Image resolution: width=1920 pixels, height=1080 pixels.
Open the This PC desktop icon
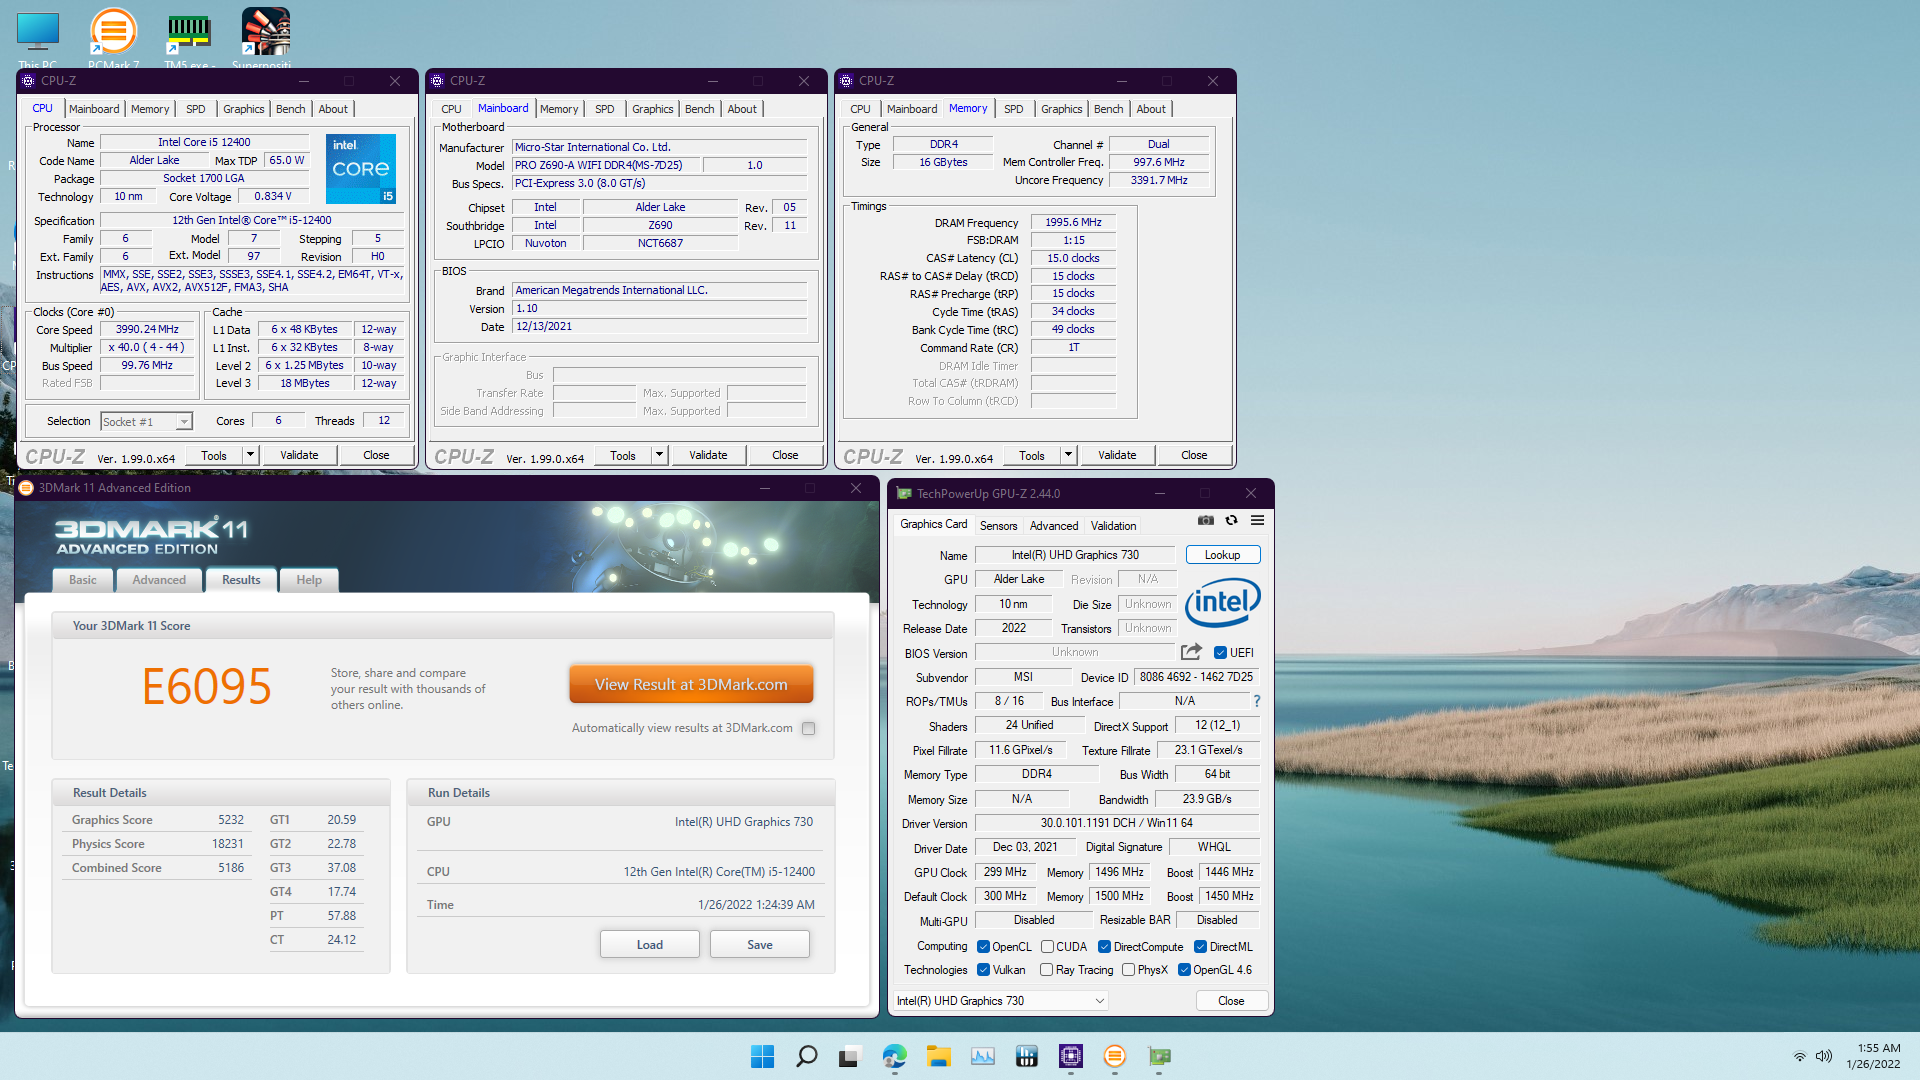click(38, 38)
